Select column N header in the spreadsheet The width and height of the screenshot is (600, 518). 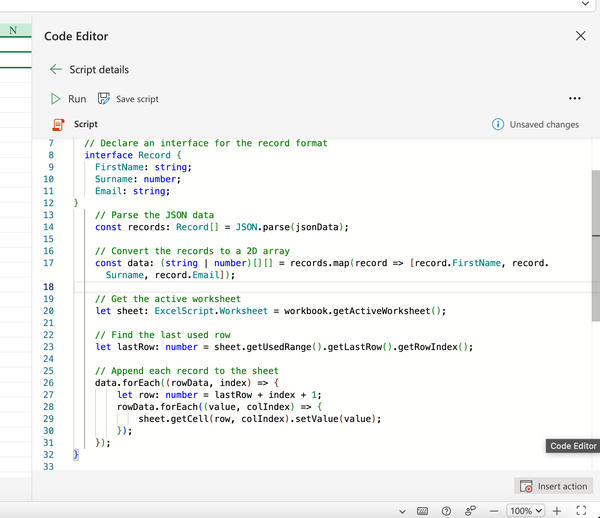(13, 31)
